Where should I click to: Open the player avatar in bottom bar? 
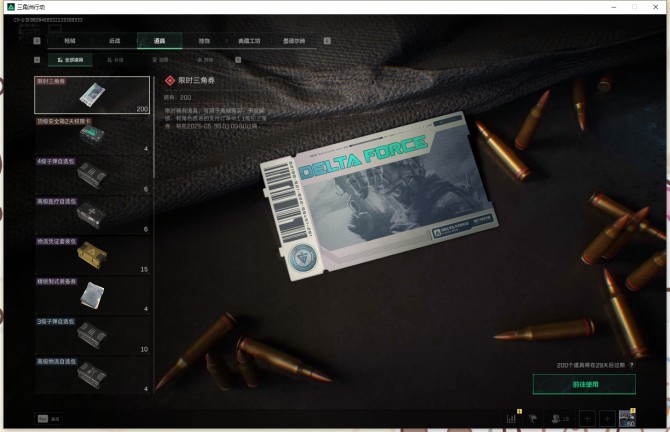(627, 419)
